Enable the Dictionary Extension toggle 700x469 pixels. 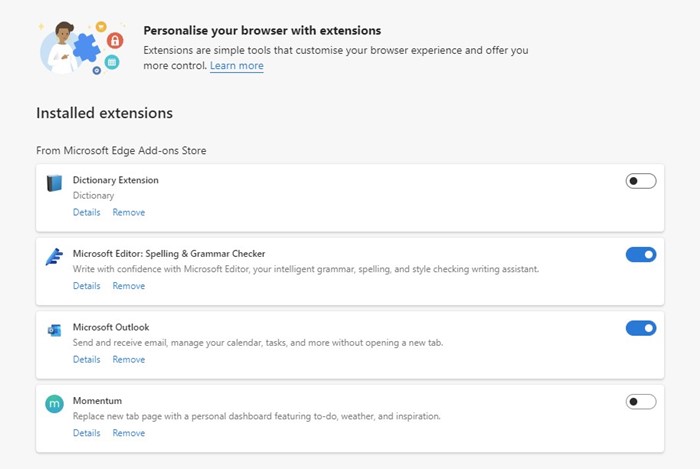point(640,181)
